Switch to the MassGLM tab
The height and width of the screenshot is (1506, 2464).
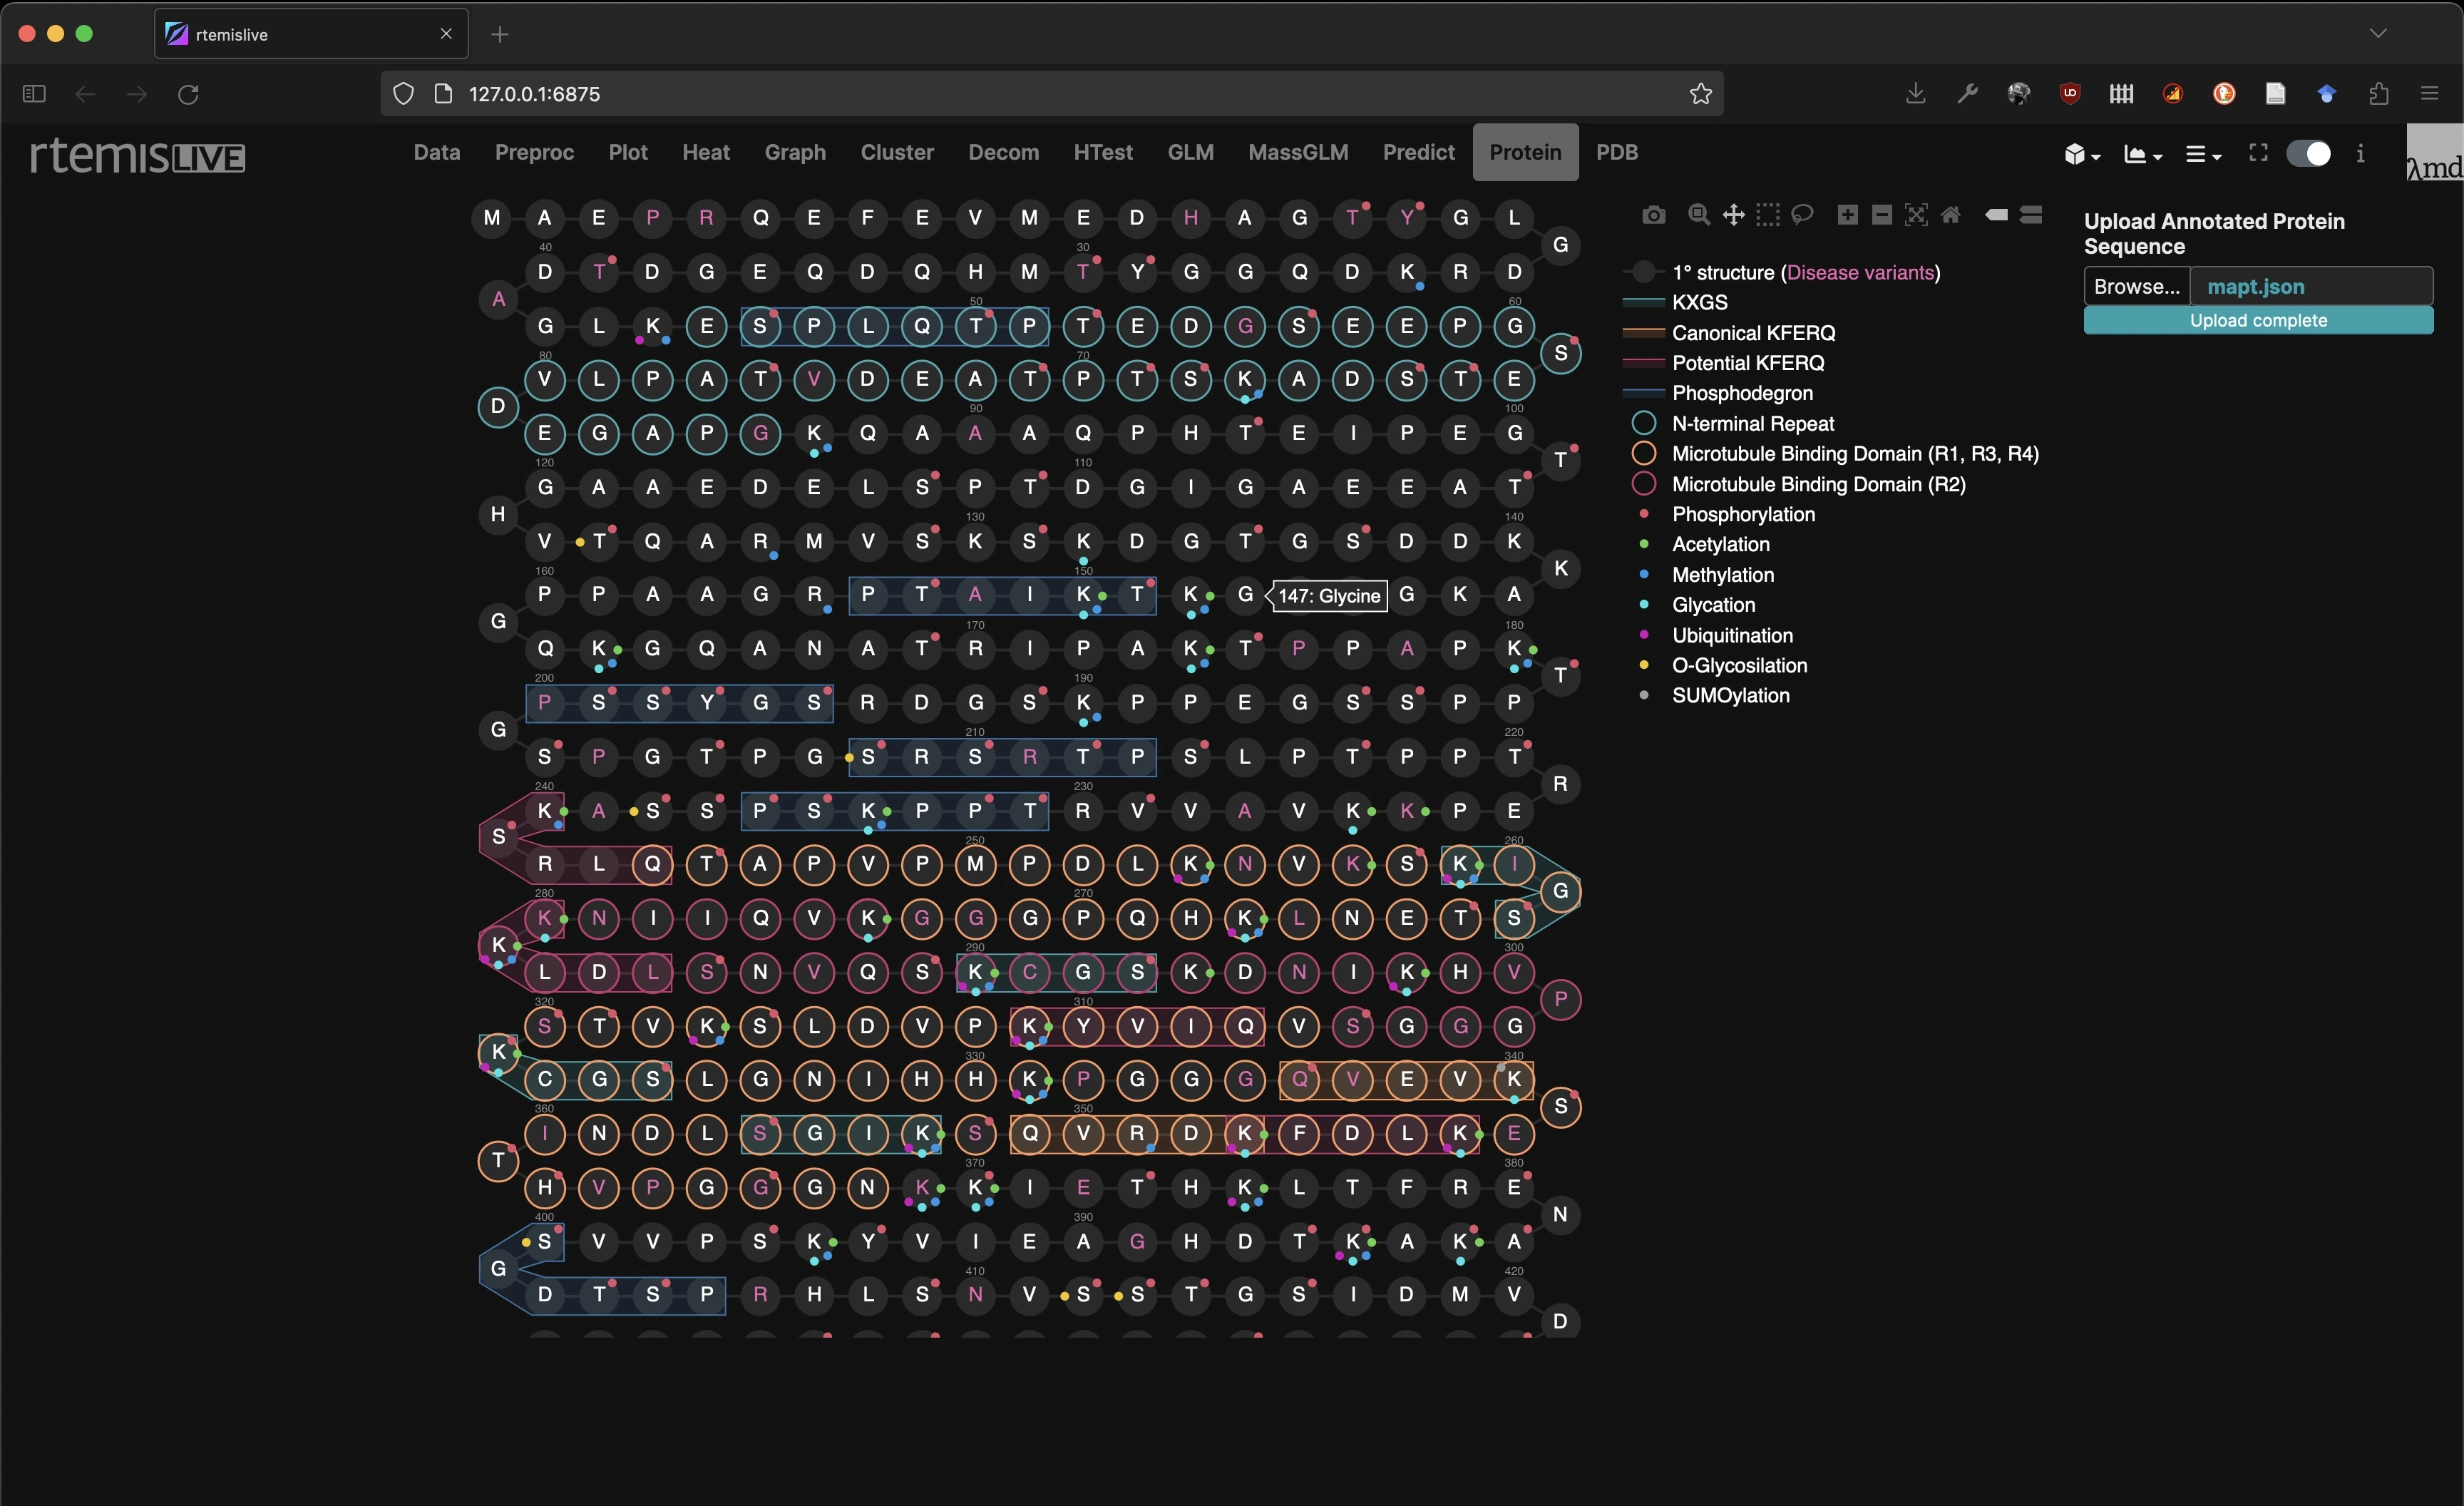click(x=1298, y=152)
